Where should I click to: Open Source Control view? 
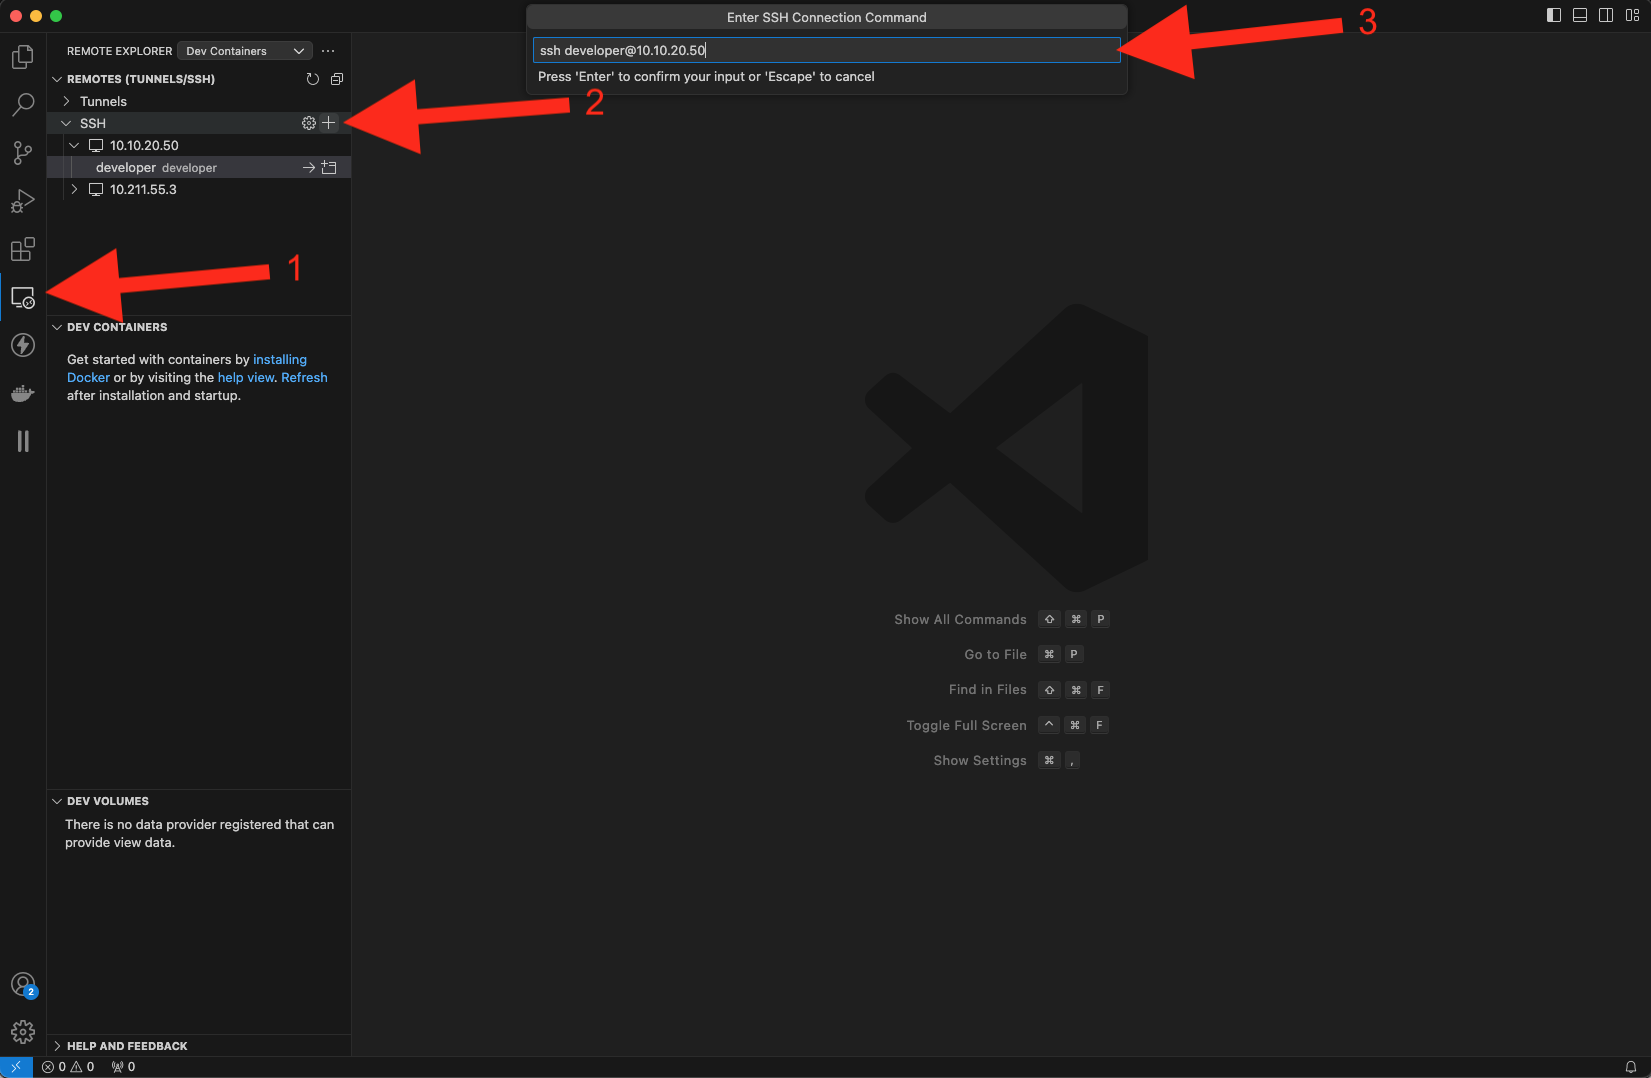22,152
